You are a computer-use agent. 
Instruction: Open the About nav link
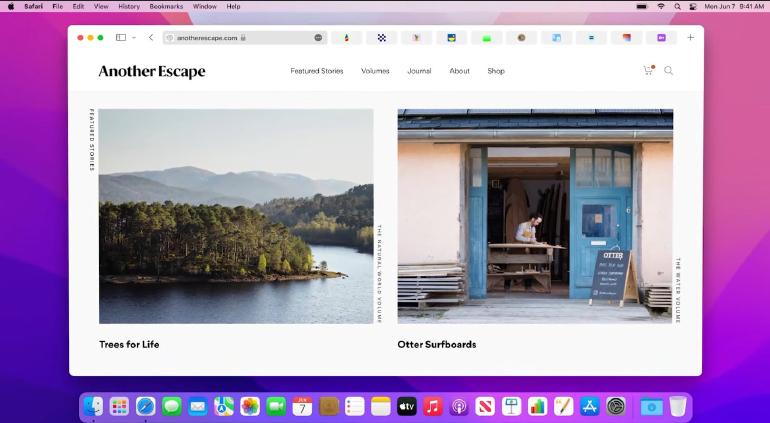point(460,71)
